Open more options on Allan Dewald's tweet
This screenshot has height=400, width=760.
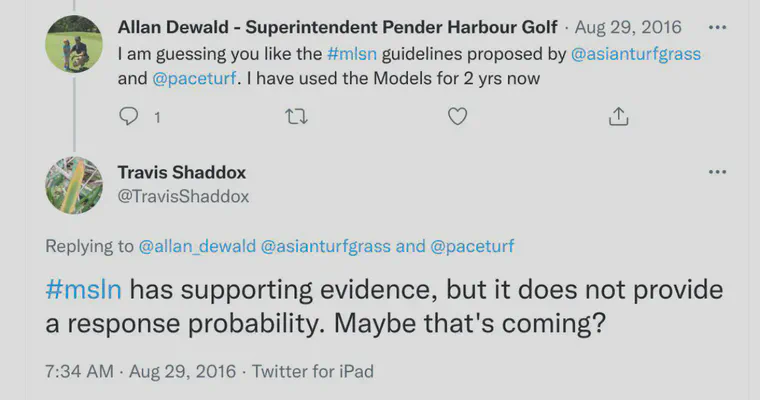[717, 28]
